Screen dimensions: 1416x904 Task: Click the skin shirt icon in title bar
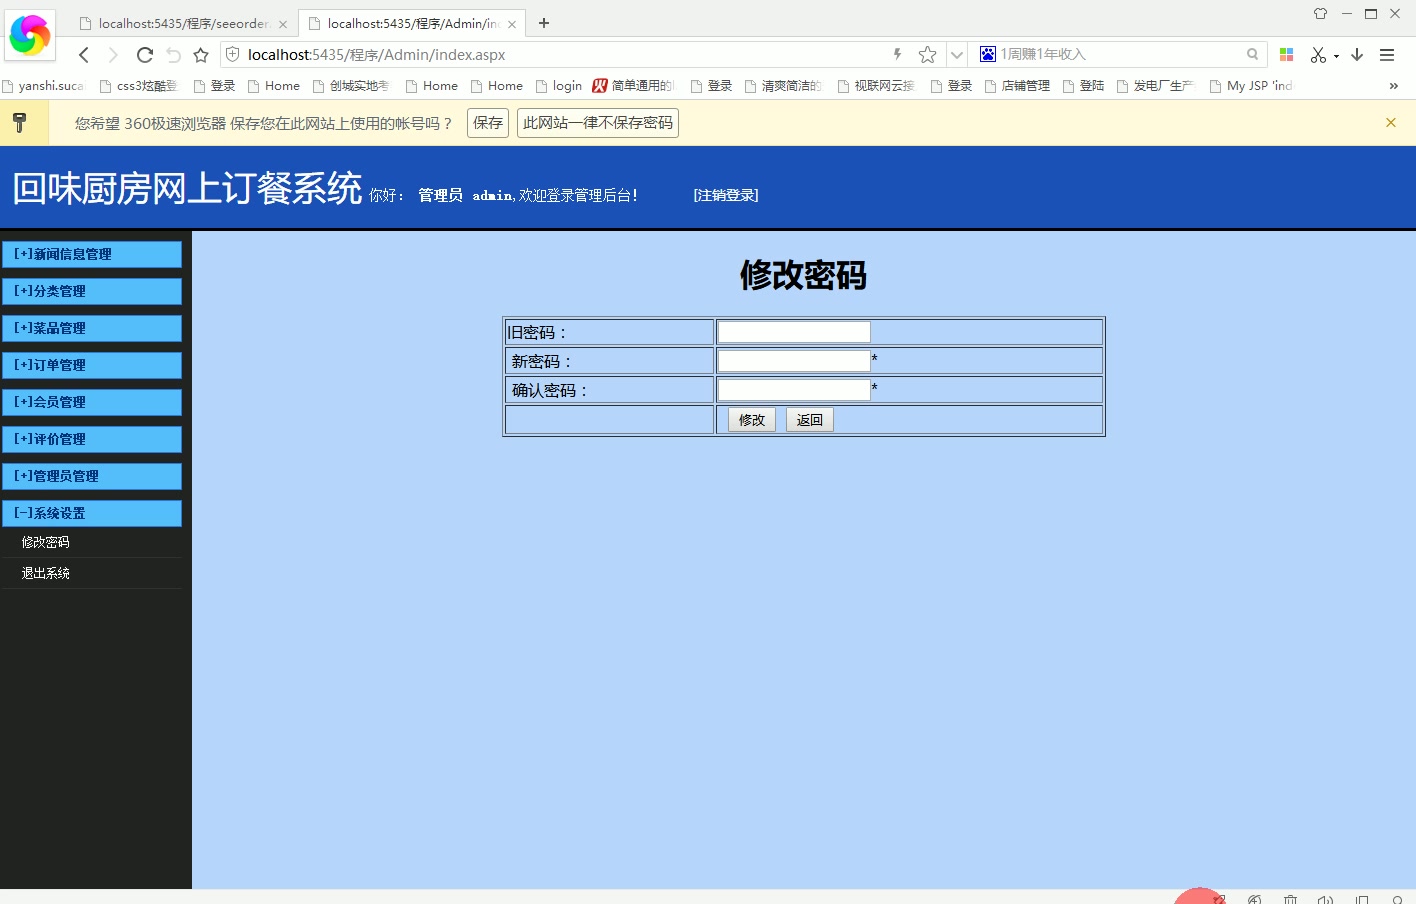(x=1320, y=14)
